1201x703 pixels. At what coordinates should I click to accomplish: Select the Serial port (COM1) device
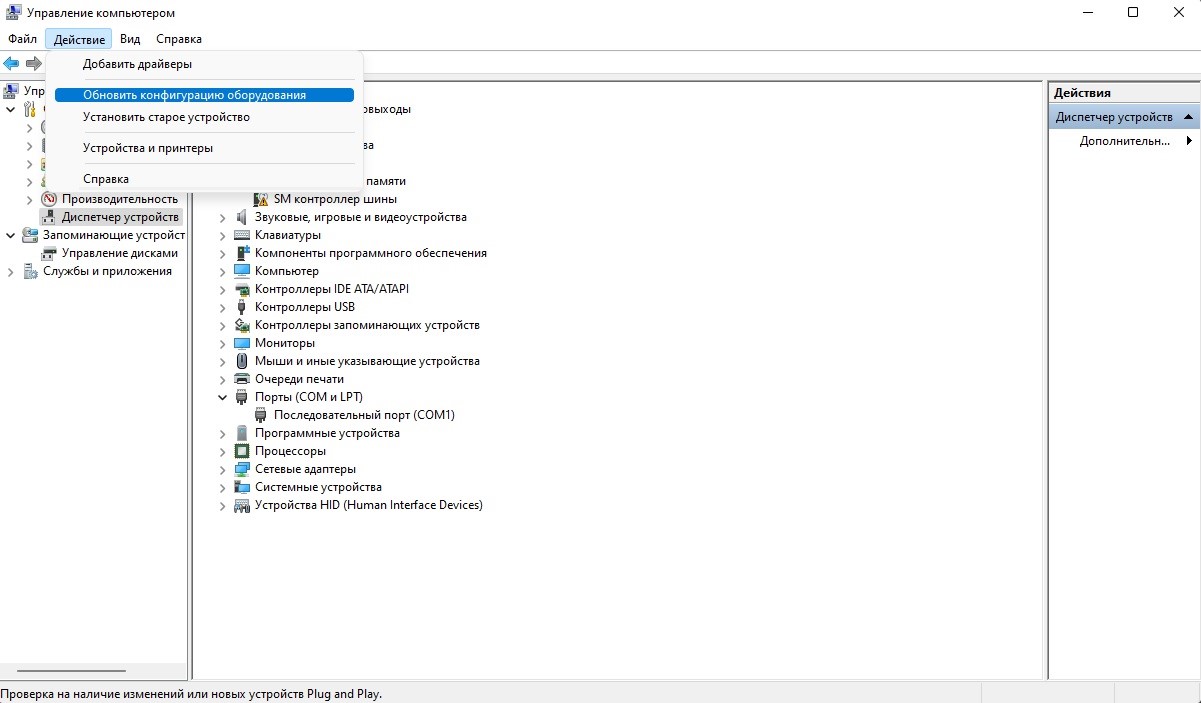tap(364, 415)
